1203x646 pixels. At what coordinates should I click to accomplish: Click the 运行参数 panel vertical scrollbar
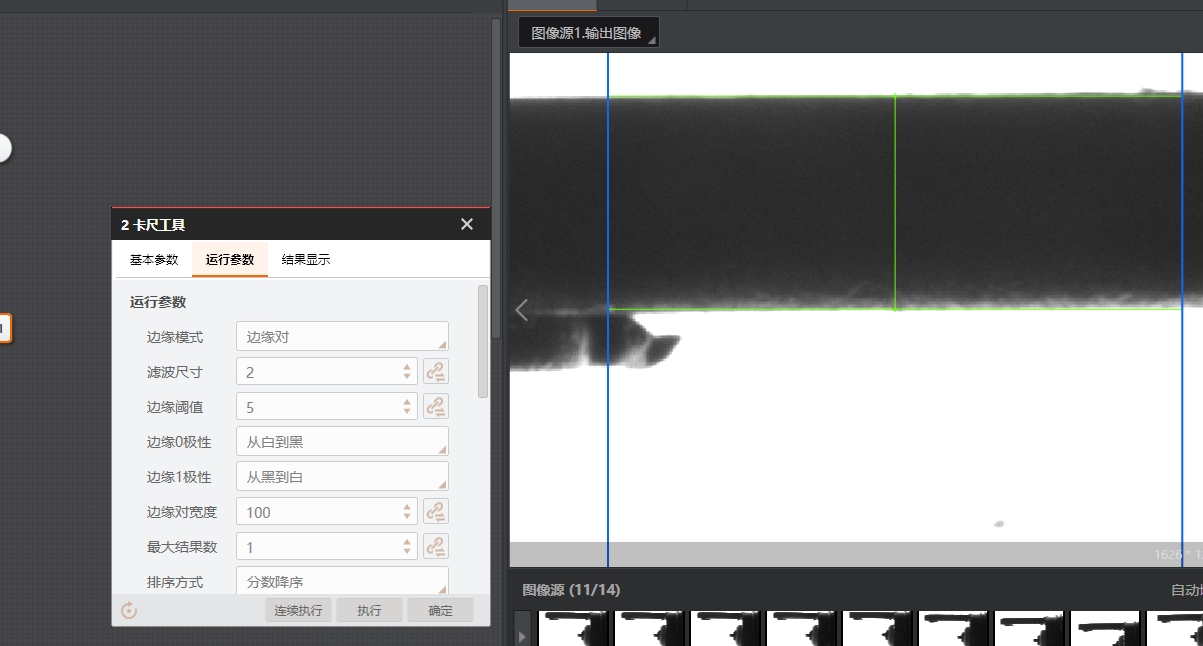(483, 340)
